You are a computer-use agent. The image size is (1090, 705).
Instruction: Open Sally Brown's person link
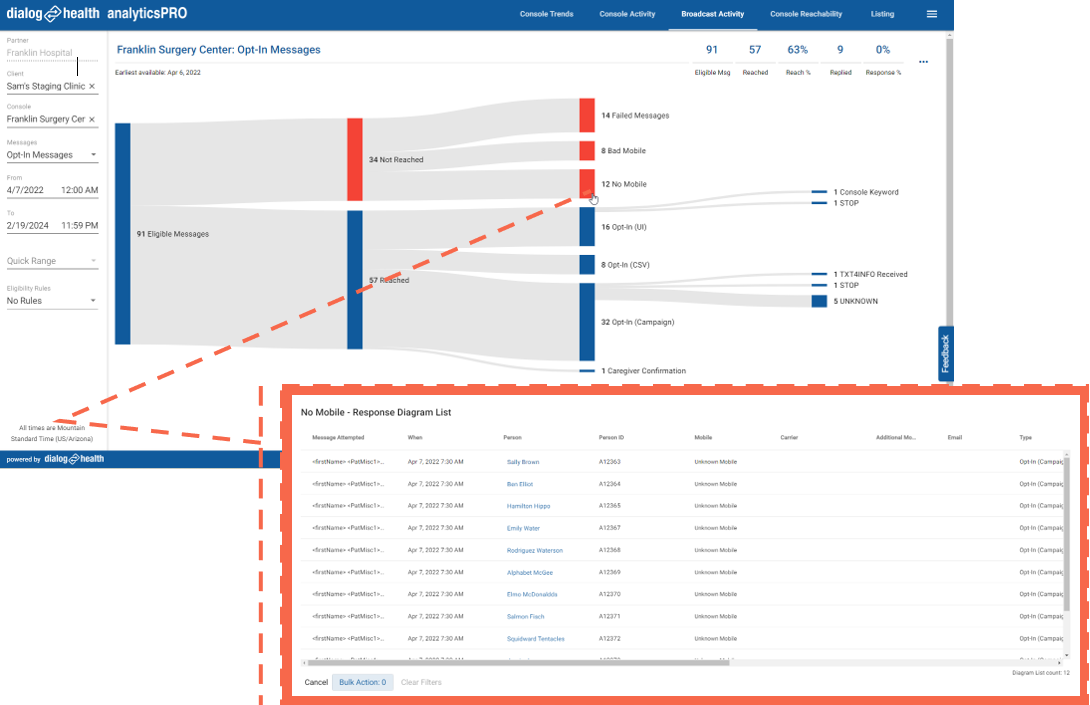[x=523, y=462]
